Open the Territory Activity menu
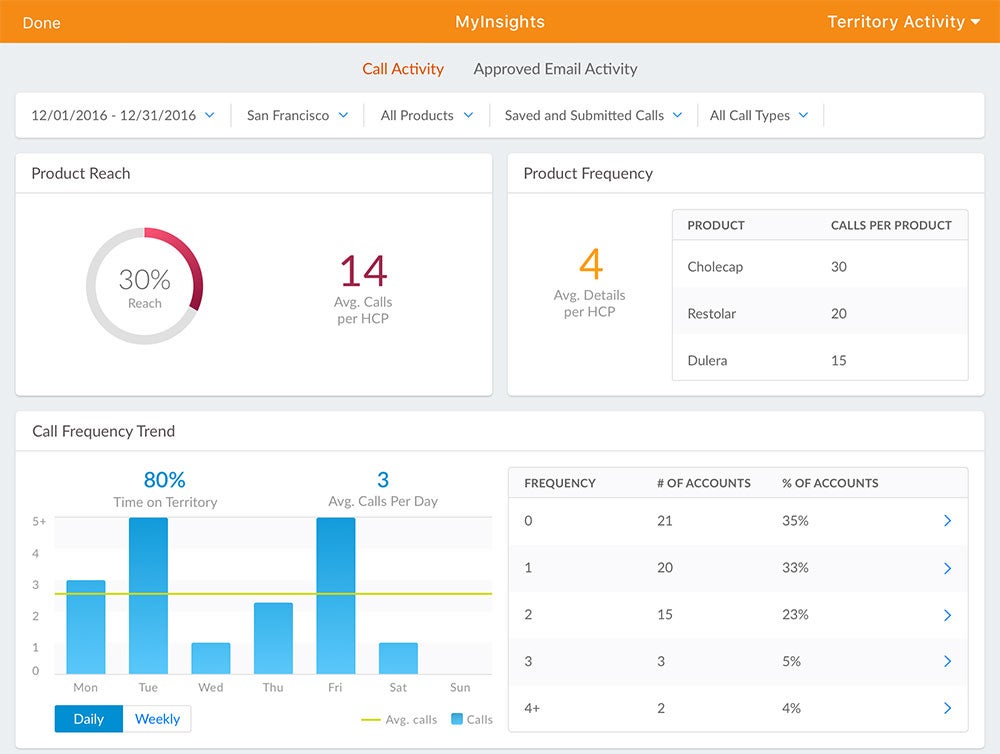Image resolution: width=1000 pixels, height=754 pixels. click(x=903, y=22)
